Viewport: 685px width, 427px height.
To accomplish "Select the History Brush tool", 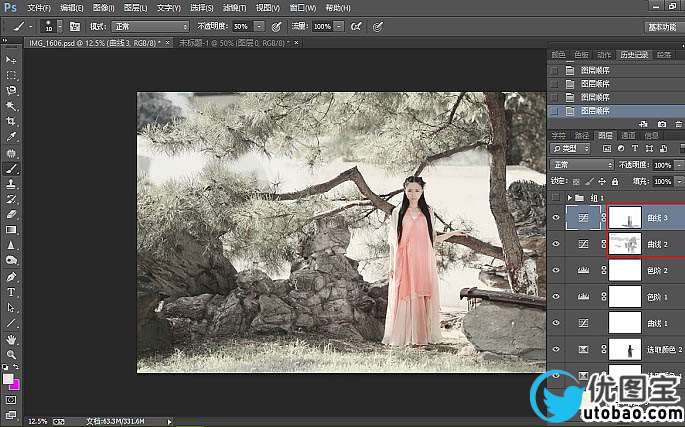I will coord(11,199).
